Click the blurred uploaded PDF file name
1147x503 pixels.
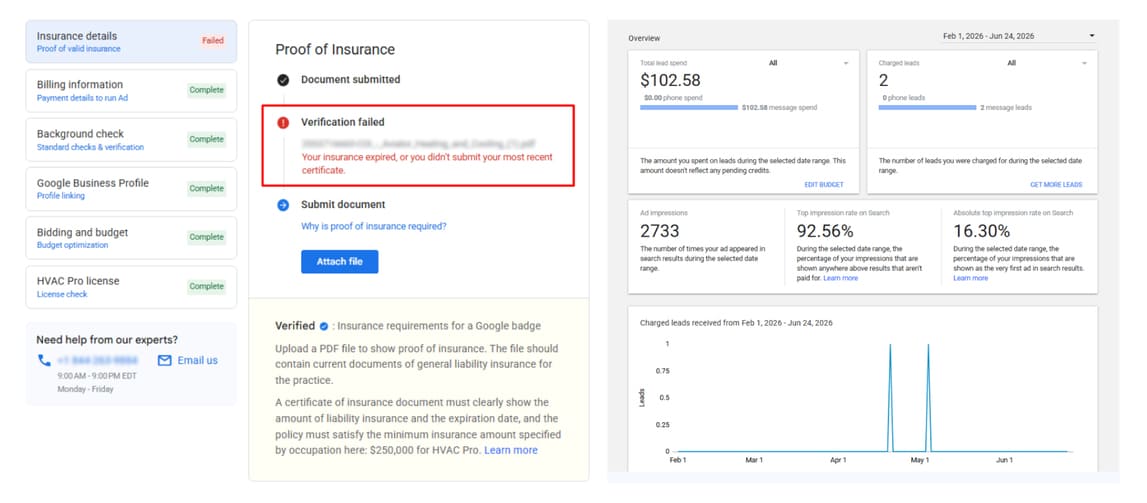coord(418,144)
